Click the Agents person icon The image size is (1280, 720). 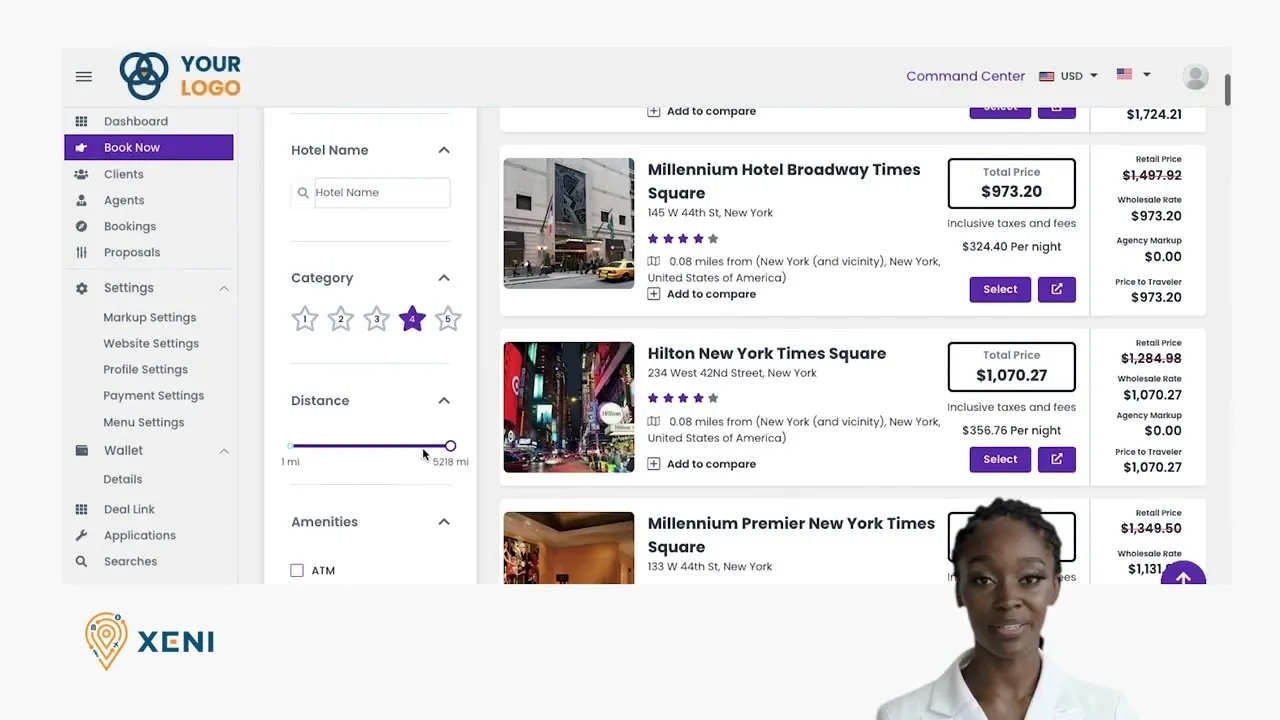click(82, 200)
